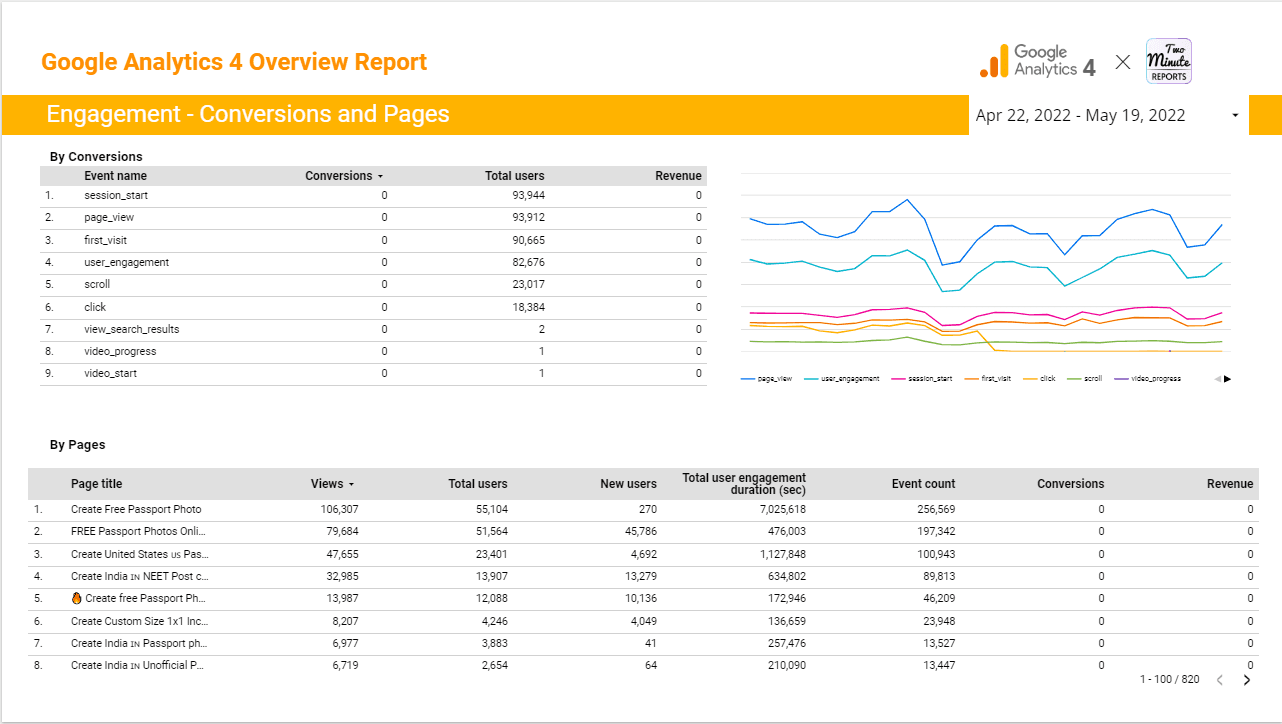1282x724 pixels.
Task: Sort pages table by Views column
Action: 332,484
